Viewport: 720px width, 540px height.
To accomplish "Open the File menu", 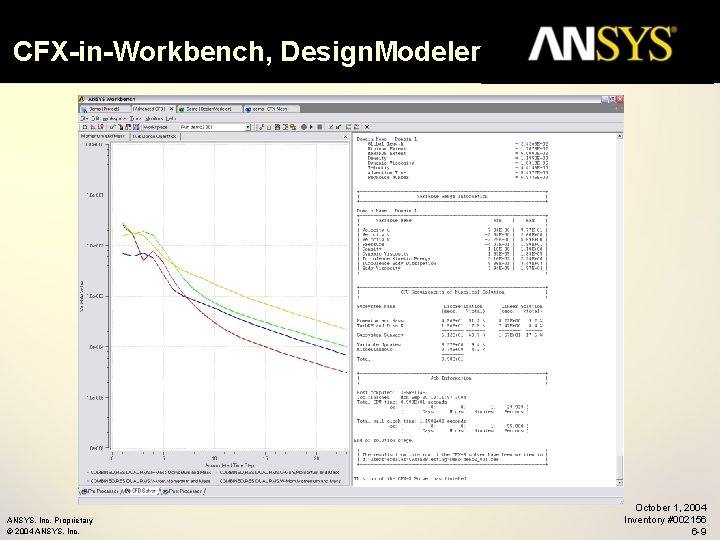I will pyautogui.click(x=84, y=118).
